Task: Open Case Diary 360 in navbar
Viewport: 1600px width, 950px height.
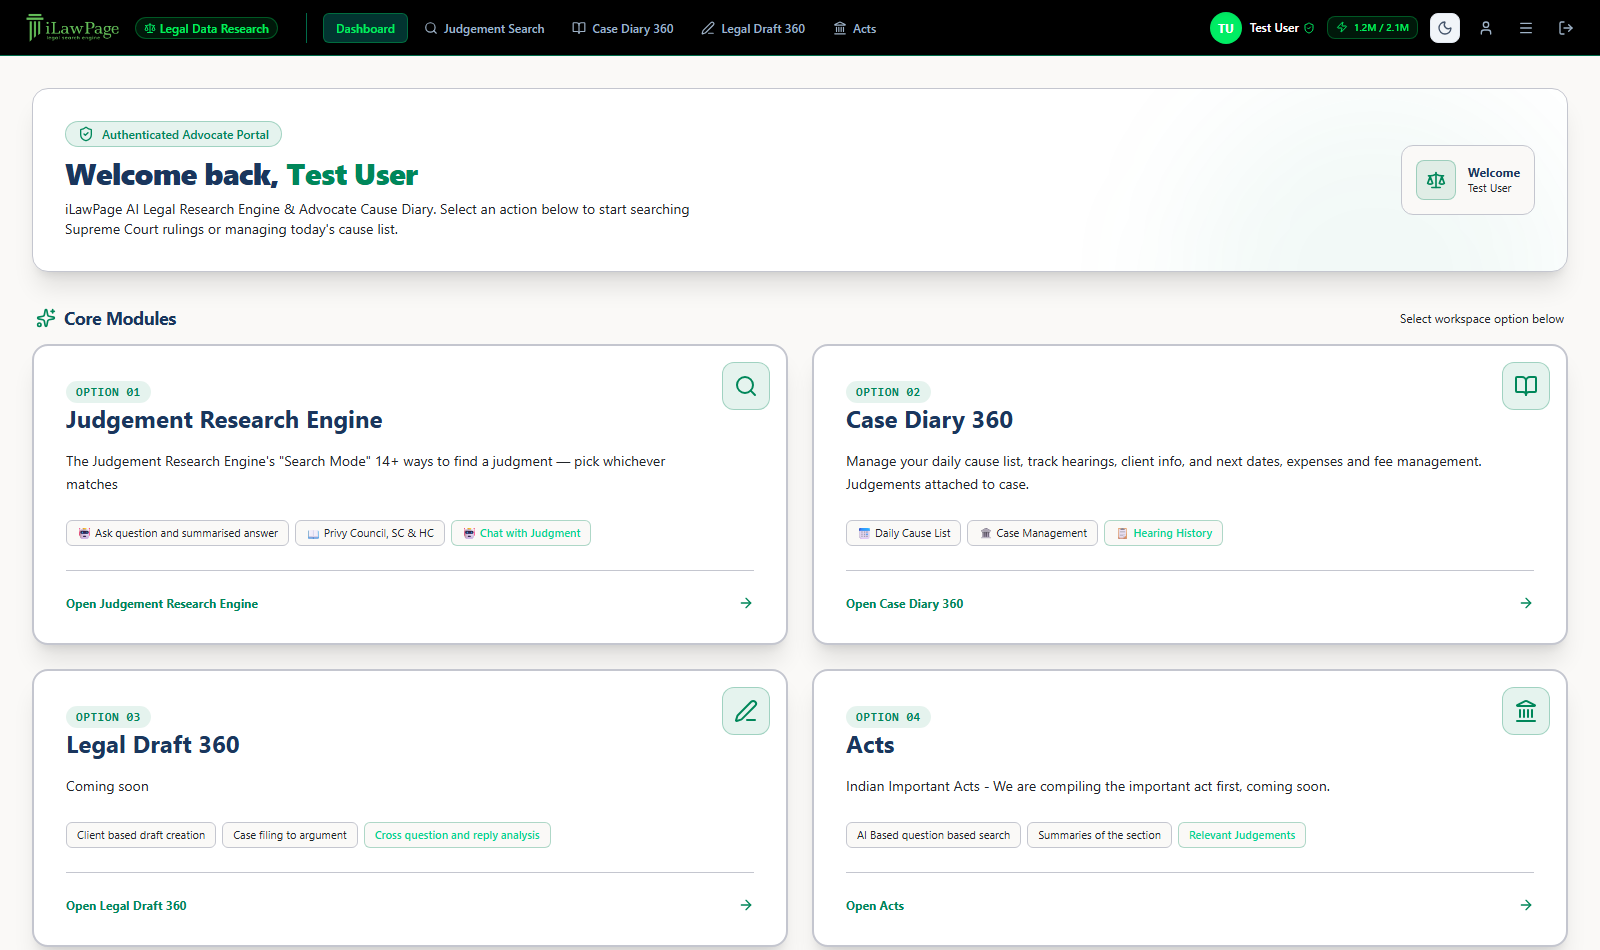Action: pyautogui.click(x=623, y=28)
